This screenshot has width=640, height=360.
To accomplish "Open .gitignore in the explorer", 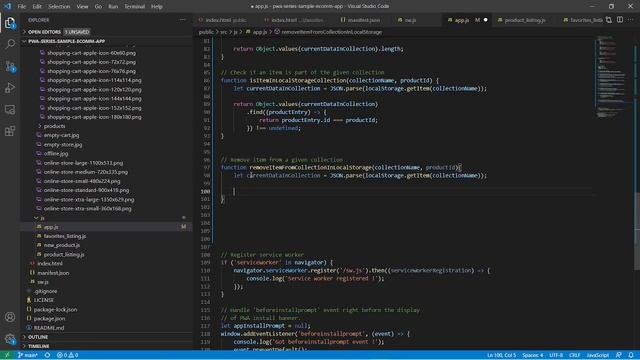I will tap(45, 291).
